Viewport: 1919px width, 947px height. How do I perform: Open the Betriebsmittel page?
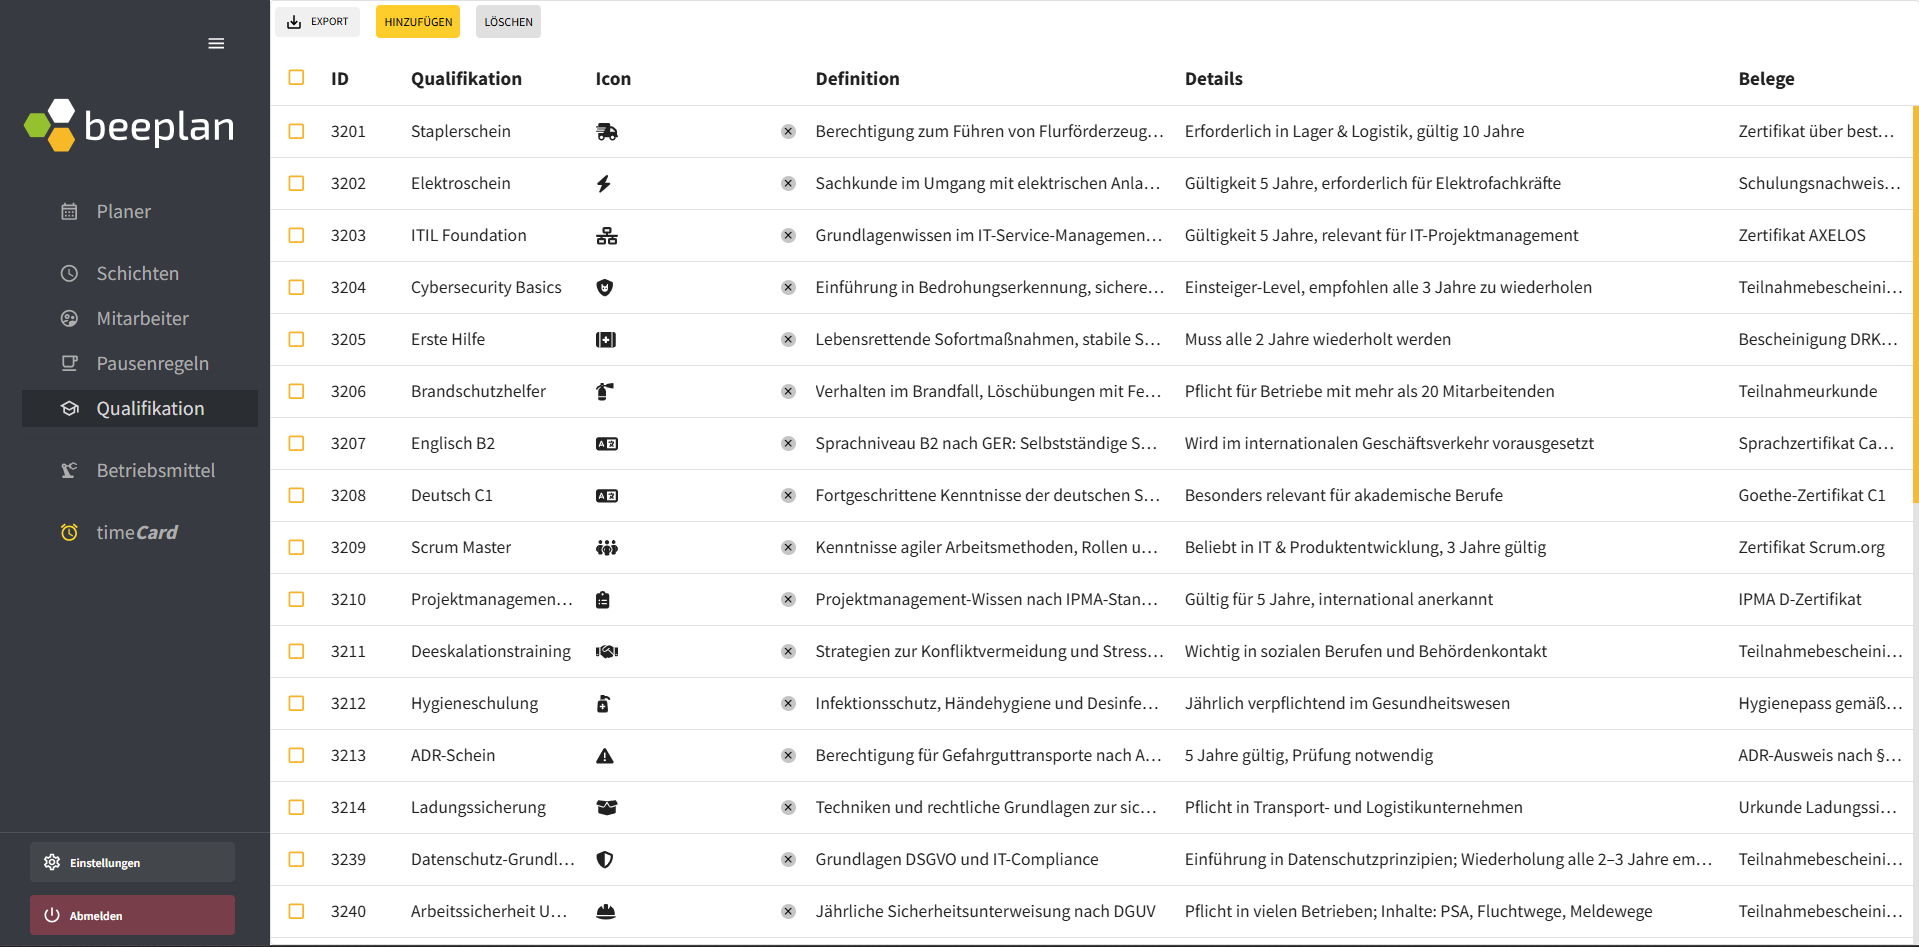(155, 471)
